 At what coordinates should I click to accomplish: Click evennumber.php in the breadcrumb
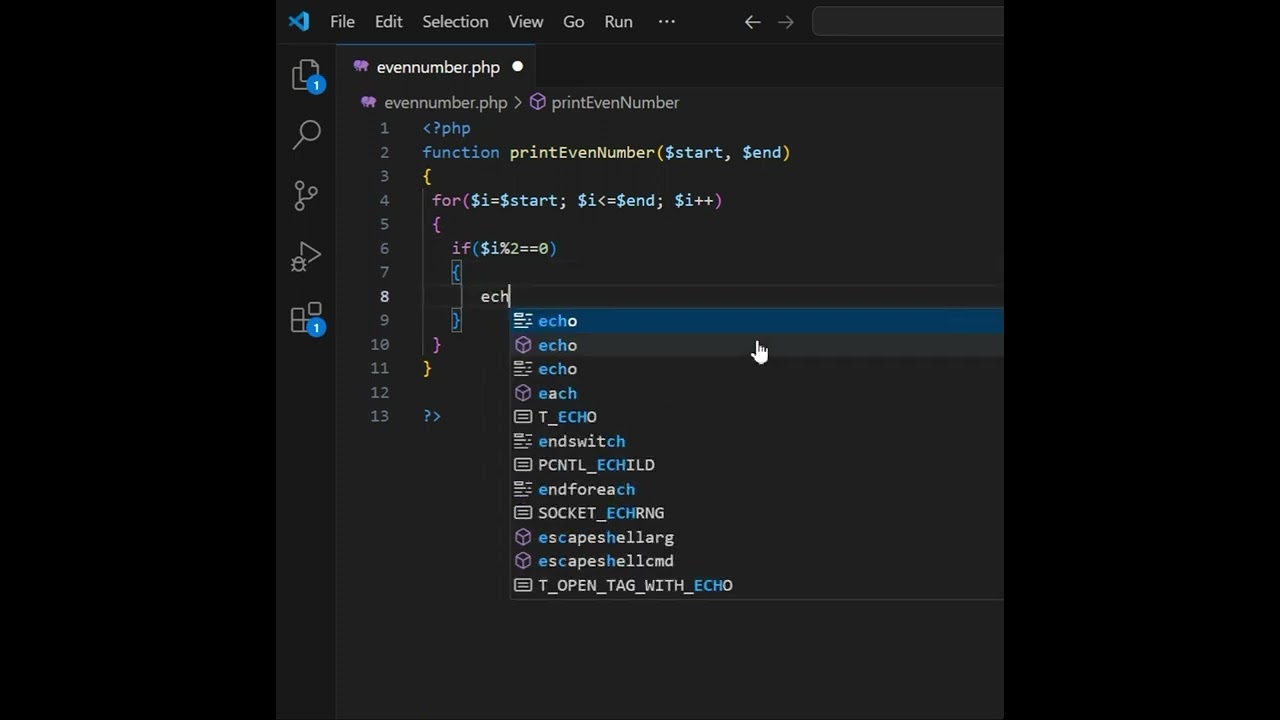(x=445, y=102)
